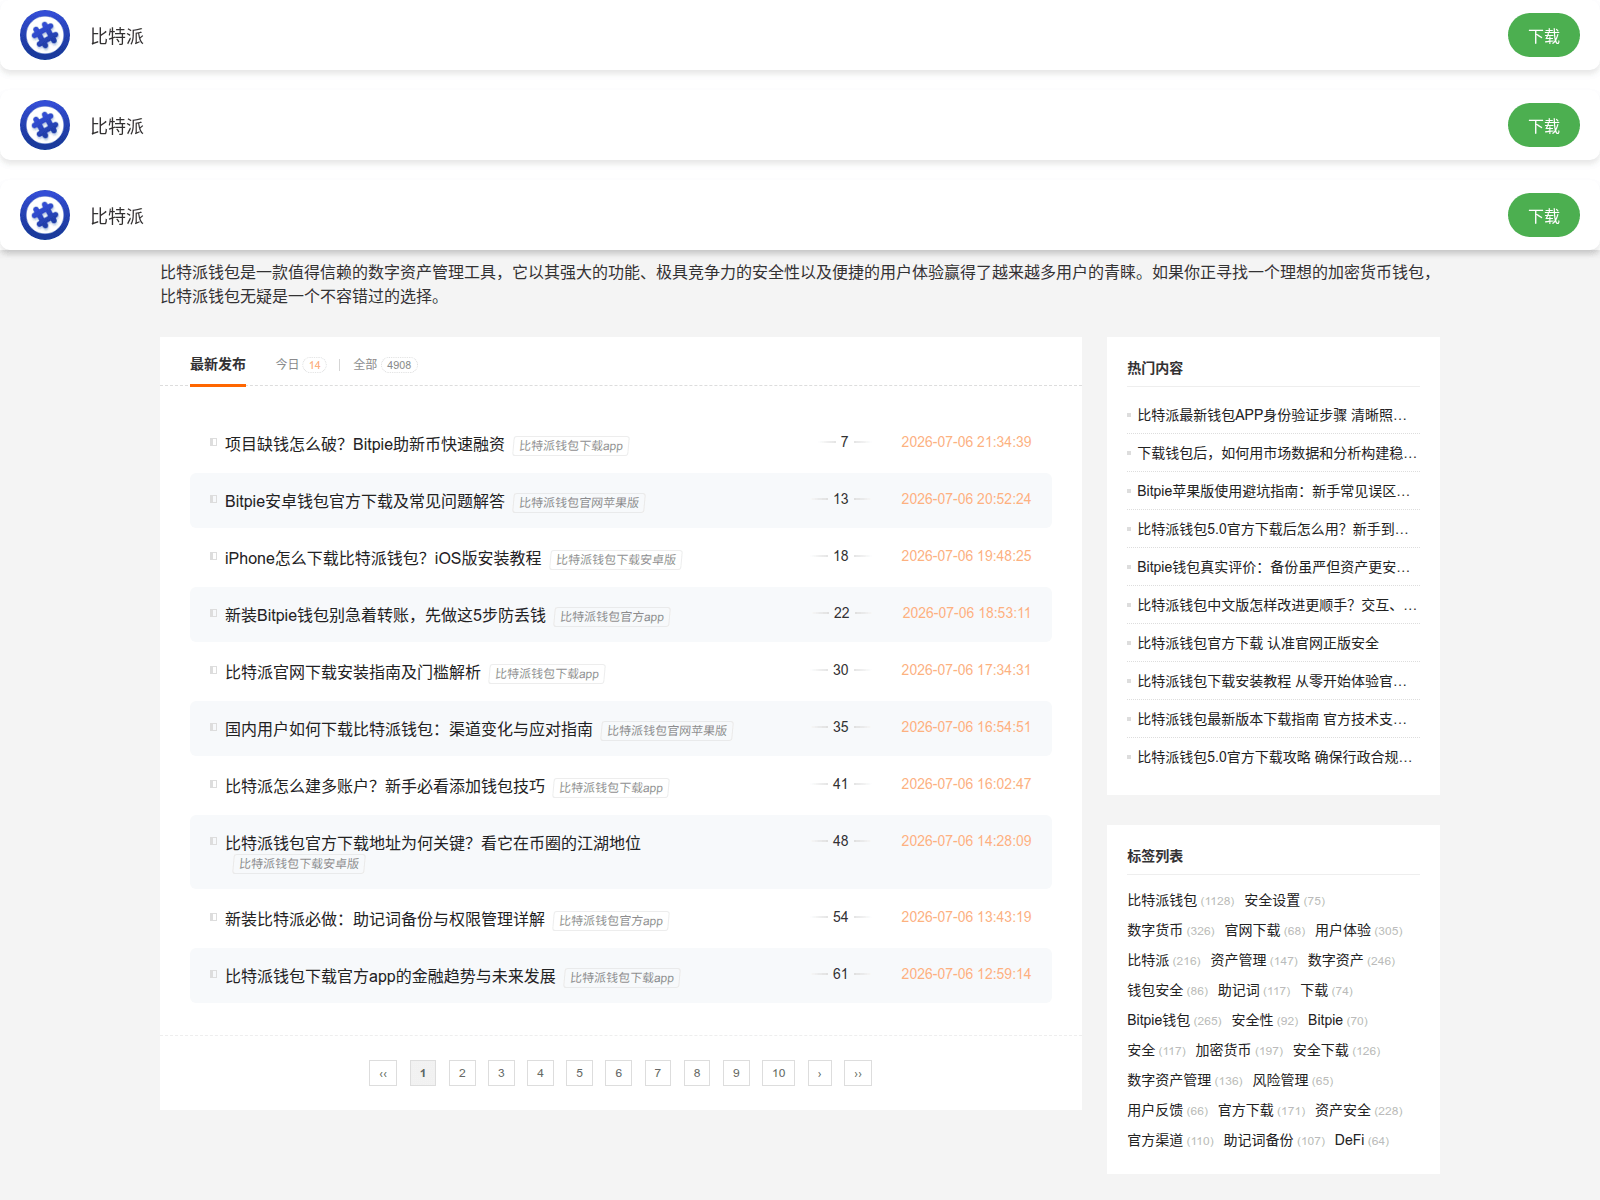
Task: Open article 项目缺钱怎么破？Bitpie助新币快速融资
Action: [365, 444]
